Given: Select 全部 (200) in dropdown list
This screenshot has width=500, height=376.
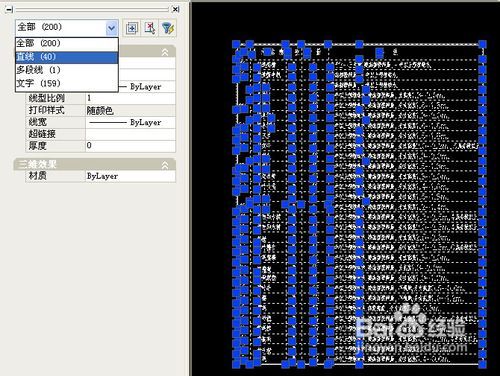Looking at the screenshot, I should tap(67, 44).
